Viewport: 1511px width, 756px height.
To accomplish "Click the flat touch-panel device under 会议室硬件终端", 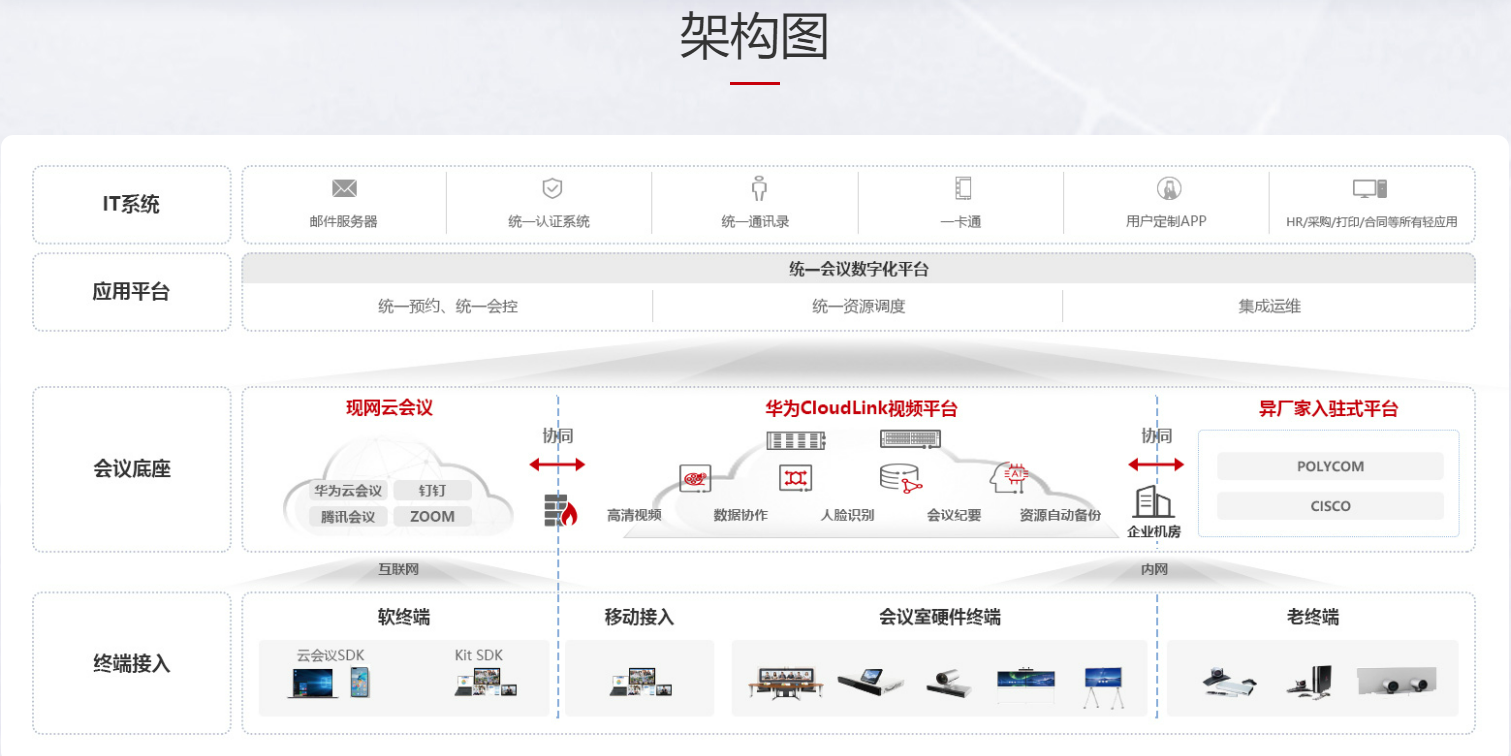I will (870, 682).
